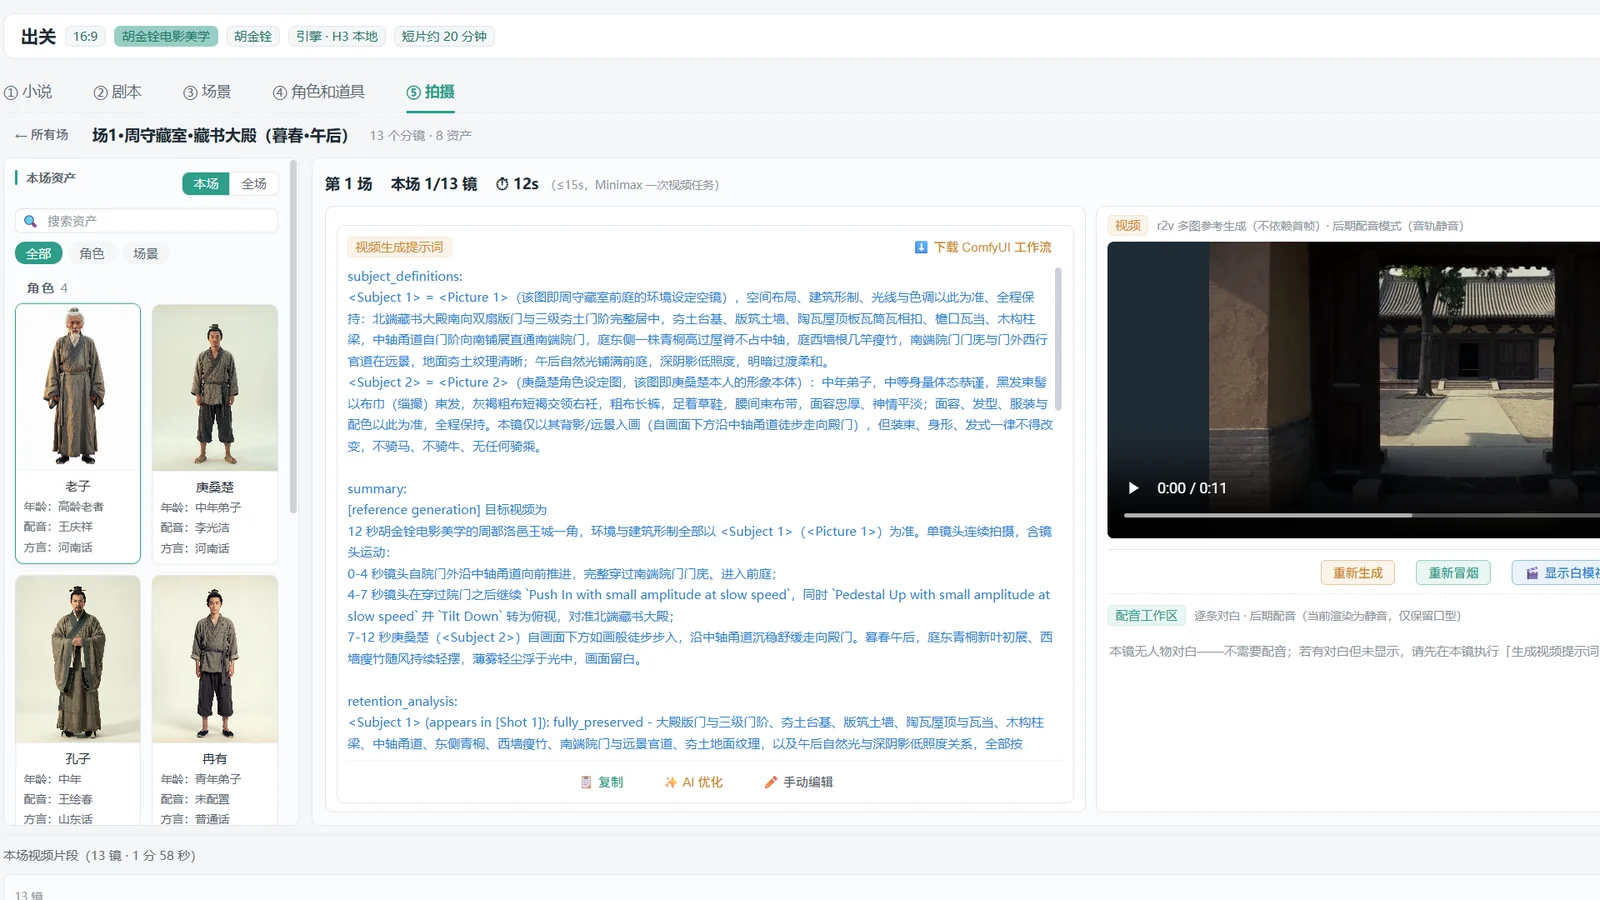Copy the video generation prompt
This screenshot has width=1600, height=900.
pos(602,782)
